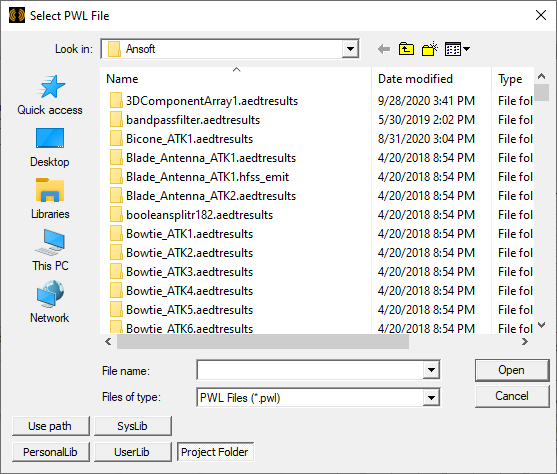Click the vertical scrollbar thumb
The width and height of the screenshot is (557, 474).
coord(541,92)
